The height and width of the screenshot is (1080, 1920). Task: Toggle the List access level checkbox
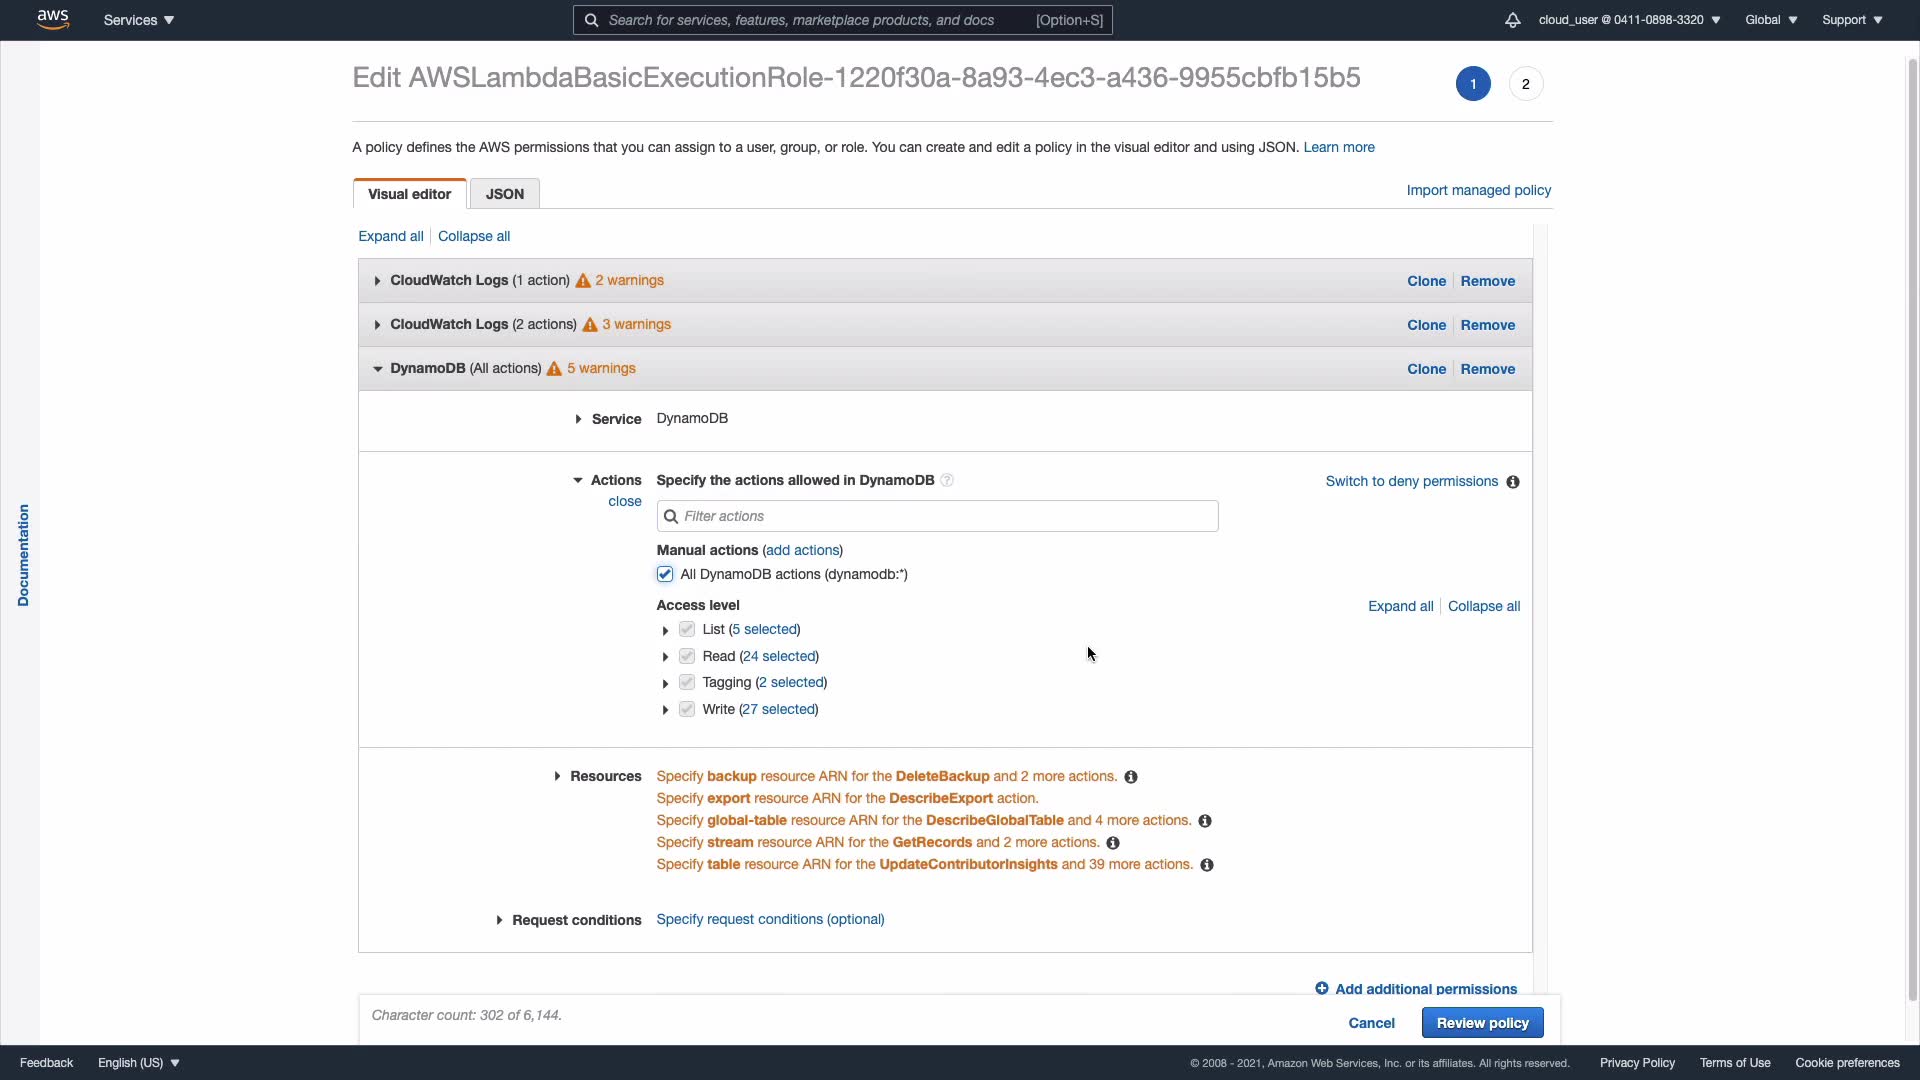coord(687,629)
